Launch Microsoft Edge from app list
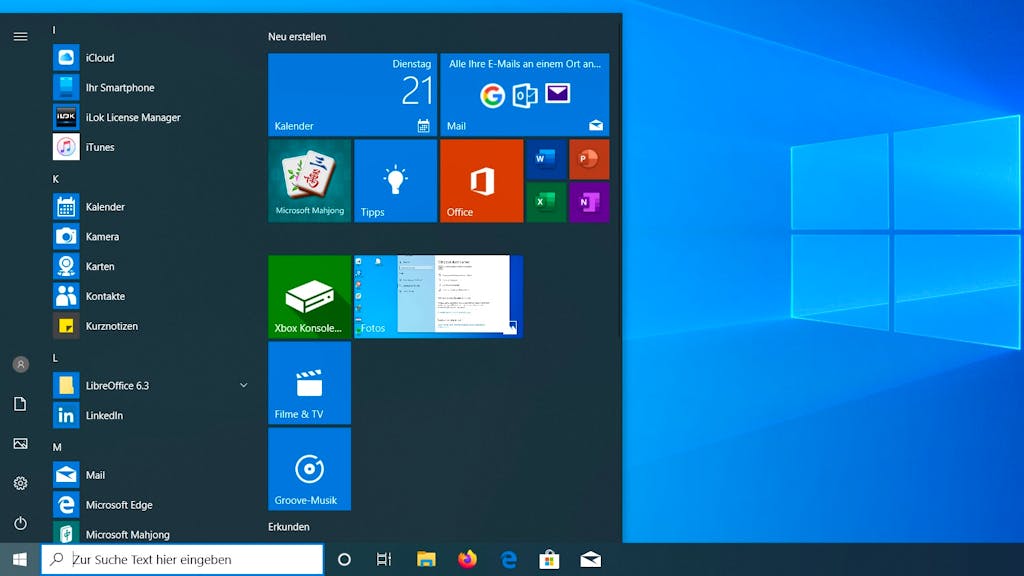Screen dimensions: 1024x576 pos(150,505)
